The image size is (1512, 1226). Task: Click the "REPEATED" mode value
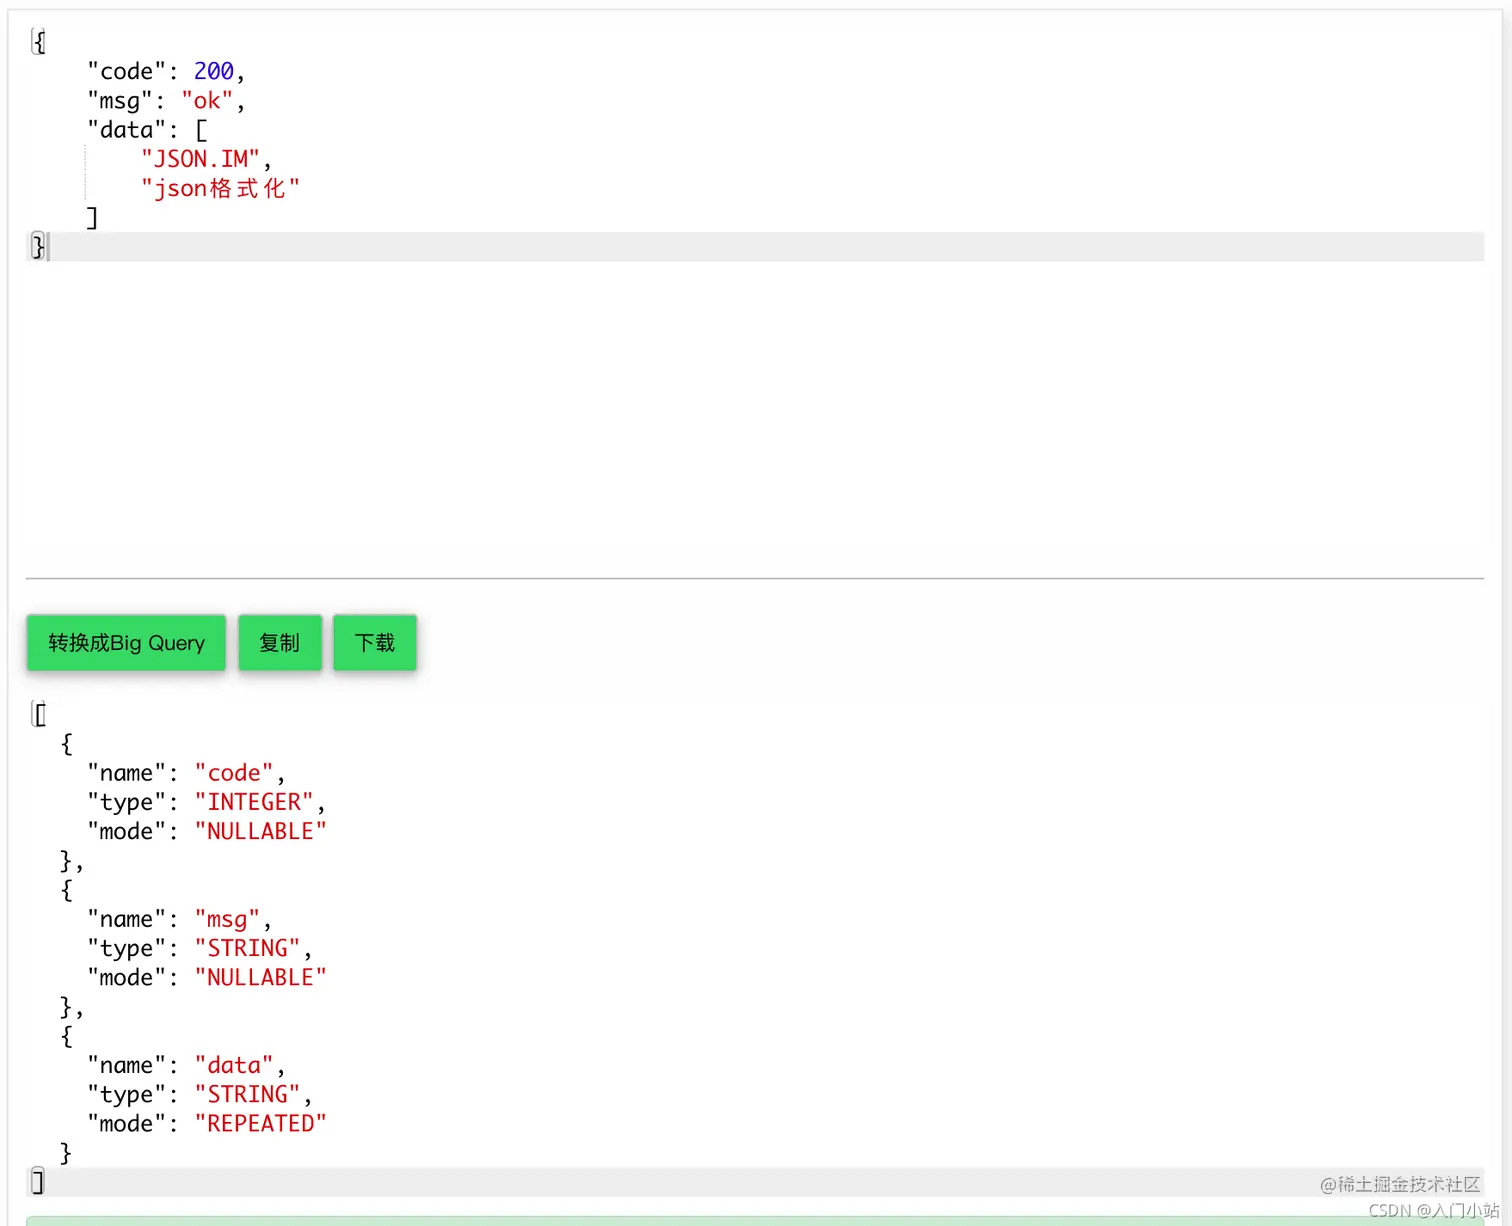[x=260, y=1124]
